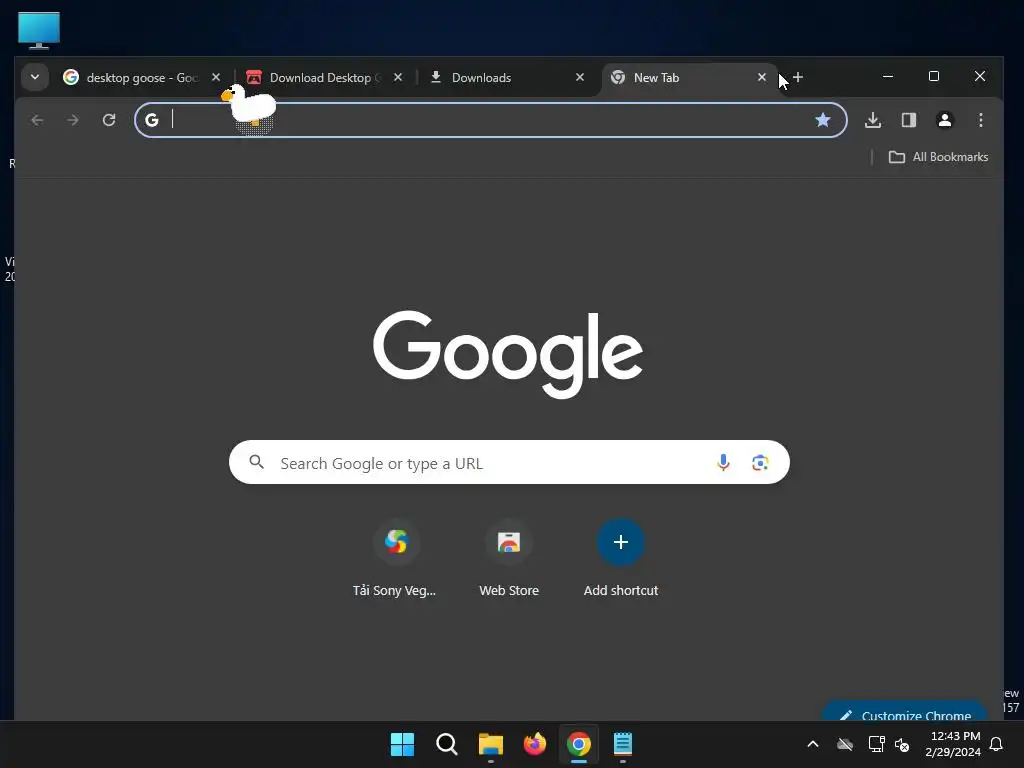Image resolution: width=1024 pixels, height=768 pixels.
Task: Close the desktop goose Google tab
Action: tap(216, 77)
